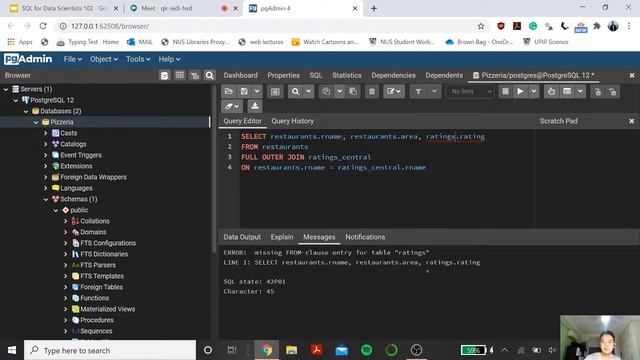This screenshot has height=360, width=640.
Task: Click the Save File toolbar icon
Action: [x=244, y=91]
